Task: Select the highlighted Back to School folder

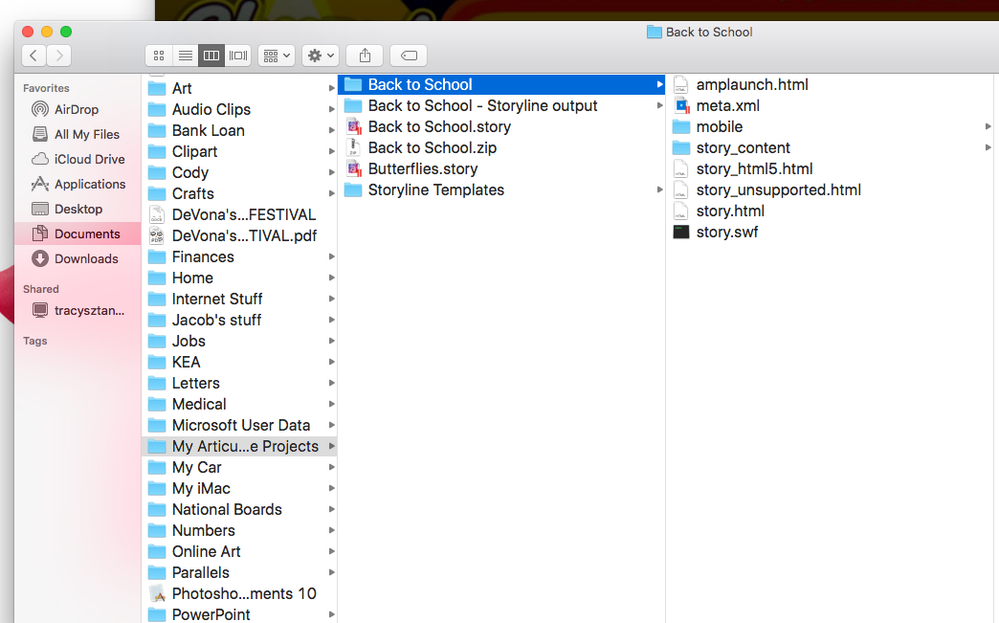Action: tap(501, 84)
